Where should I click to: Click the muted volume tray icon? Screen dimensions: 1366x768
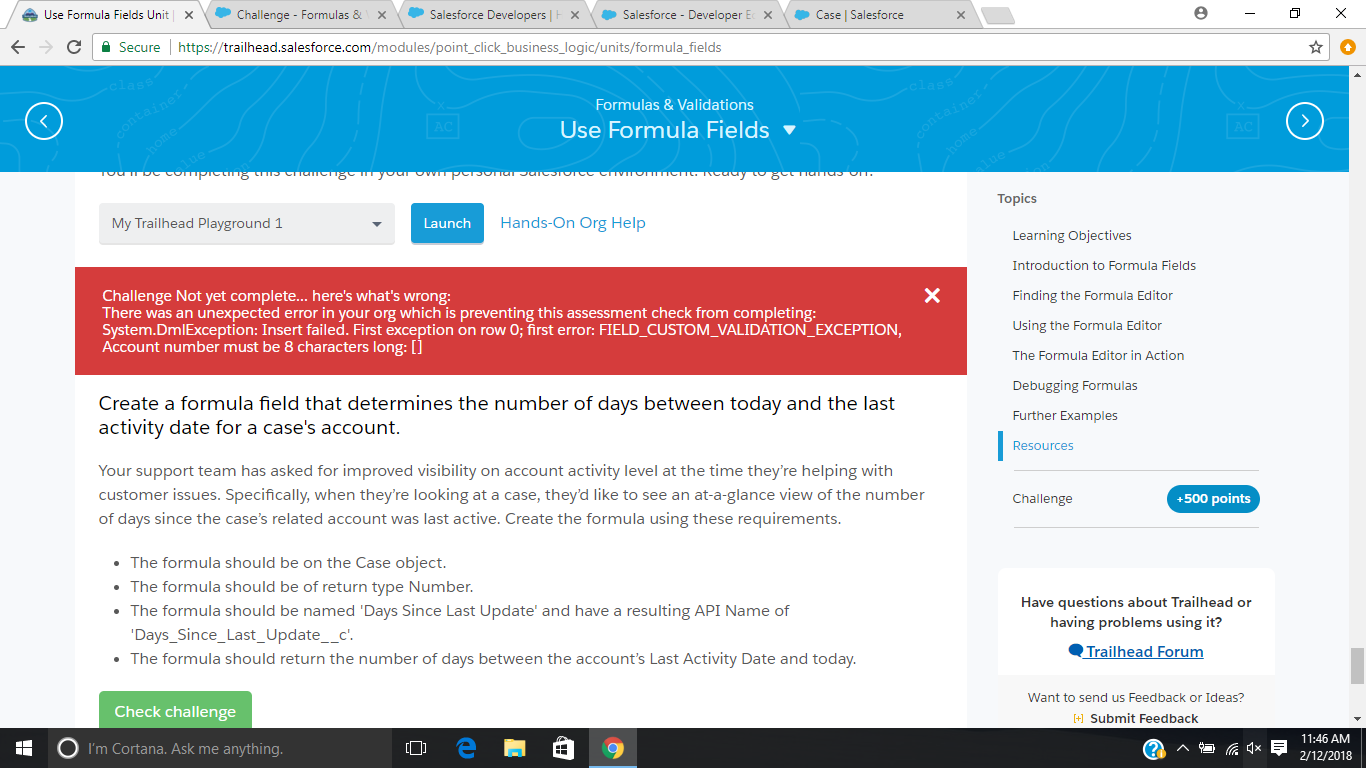[x=1254, y=748]
